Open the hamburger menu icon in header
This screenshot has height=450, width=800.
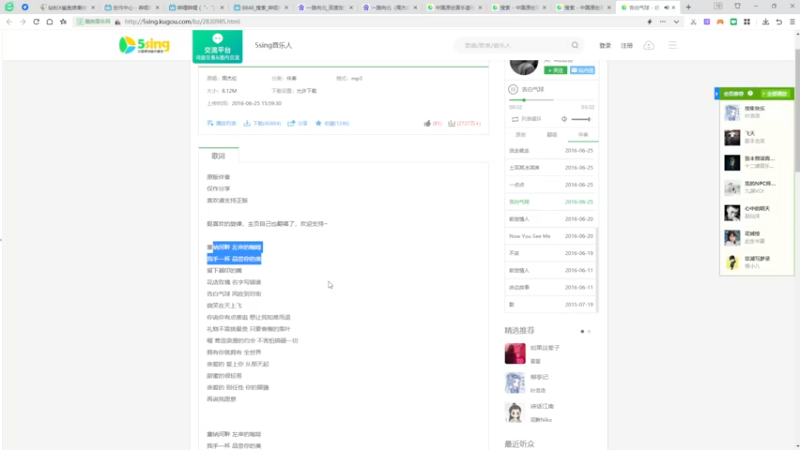tap(673, 45)
